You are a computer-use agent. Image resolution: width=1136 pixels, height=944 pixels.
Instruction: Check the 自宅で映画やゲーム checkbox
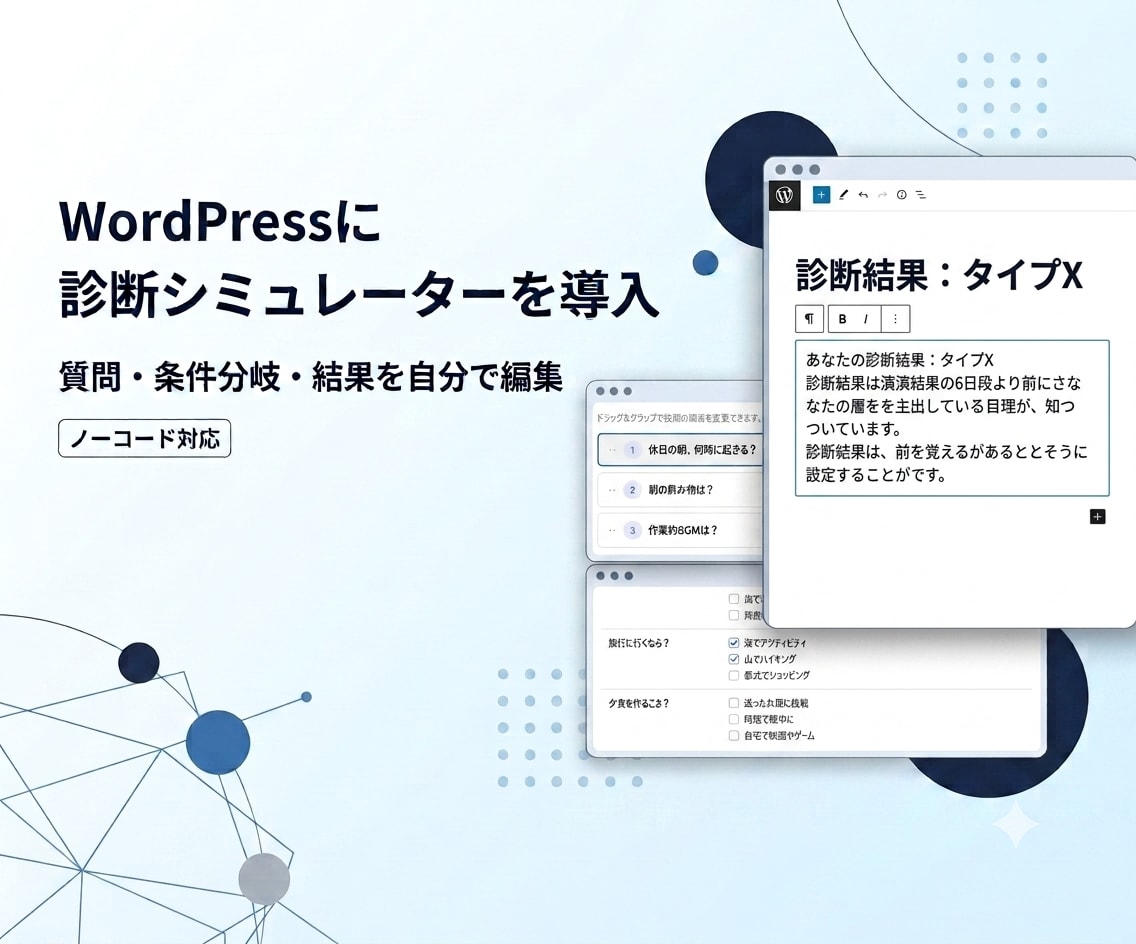[734, 735]
